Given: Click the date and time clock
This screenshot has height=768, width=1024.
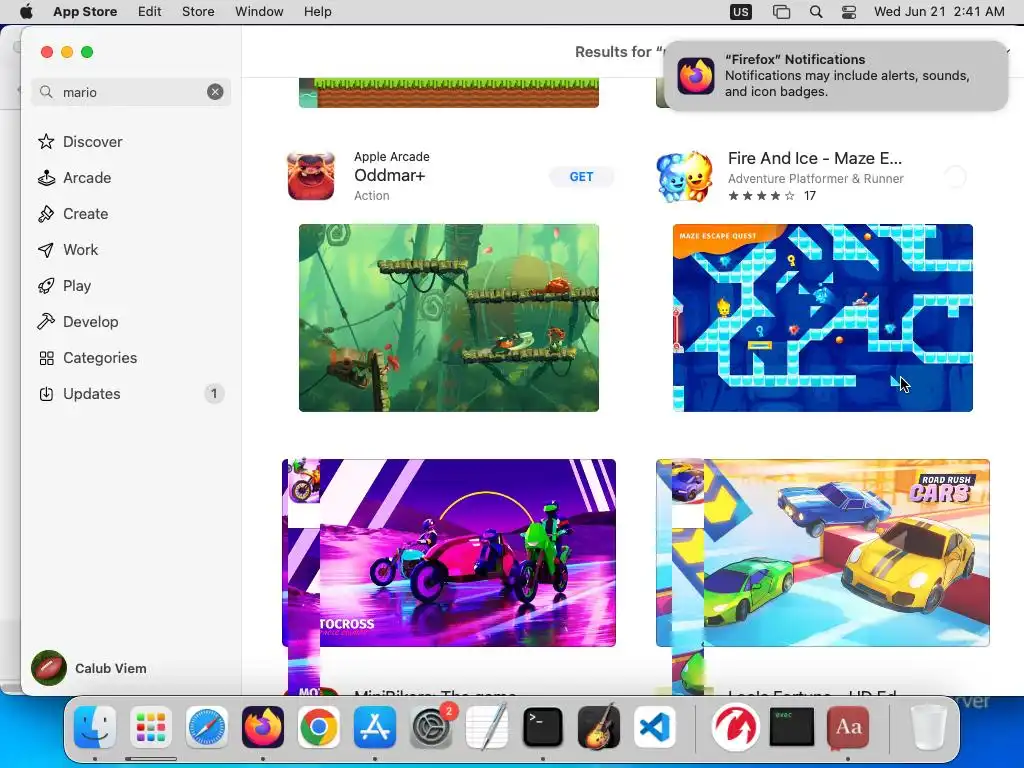Looking at the screenshot, I should point(939,12).
